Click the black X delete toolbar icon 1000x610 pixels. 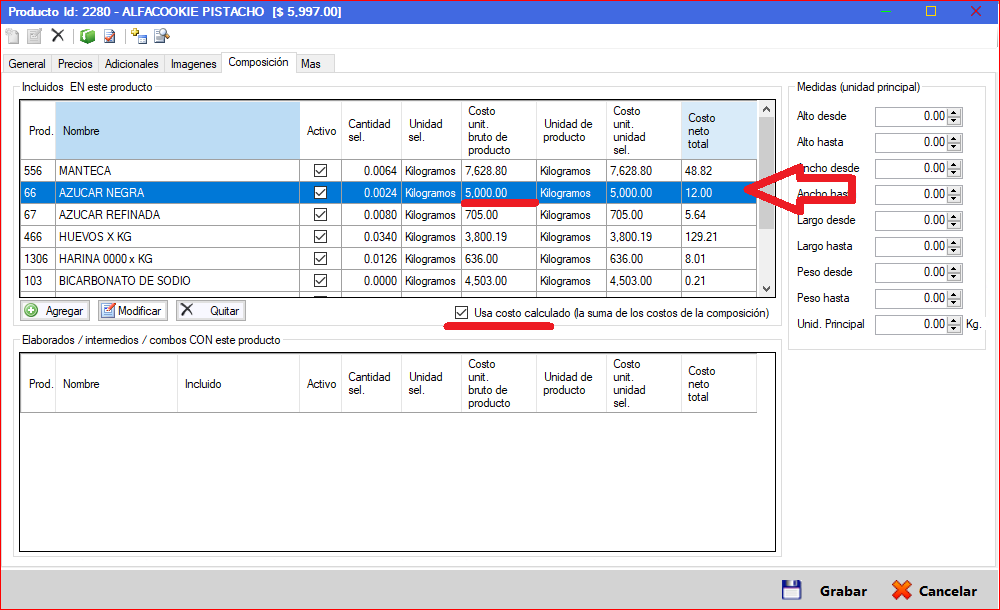tap(58, 35)
